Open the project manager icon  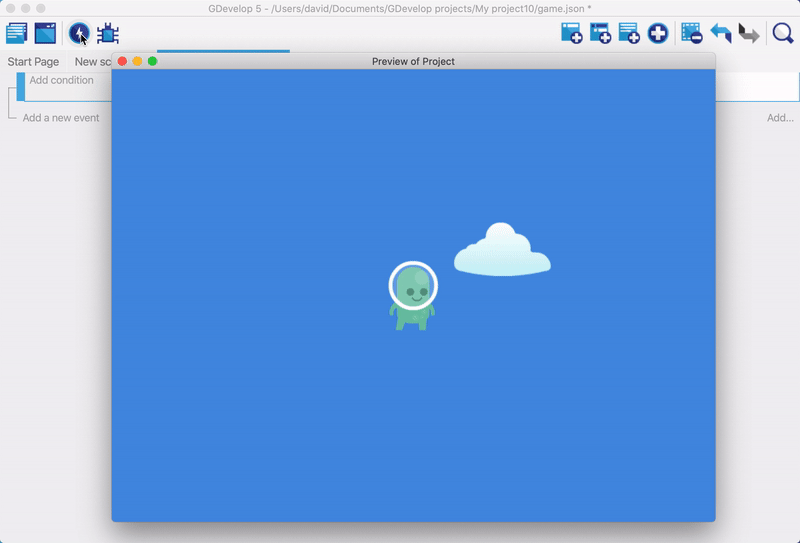click(x=17, y=34)
